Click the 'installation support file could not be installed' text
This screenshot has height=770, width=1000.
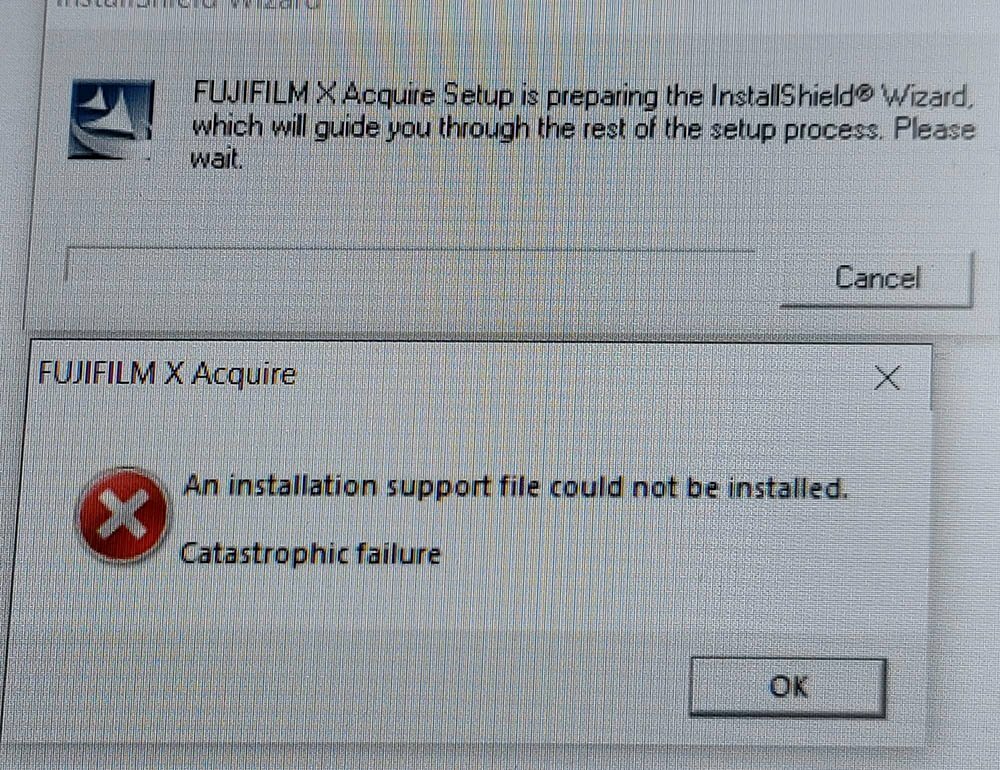pyautogui.click(x=537, y=487)
